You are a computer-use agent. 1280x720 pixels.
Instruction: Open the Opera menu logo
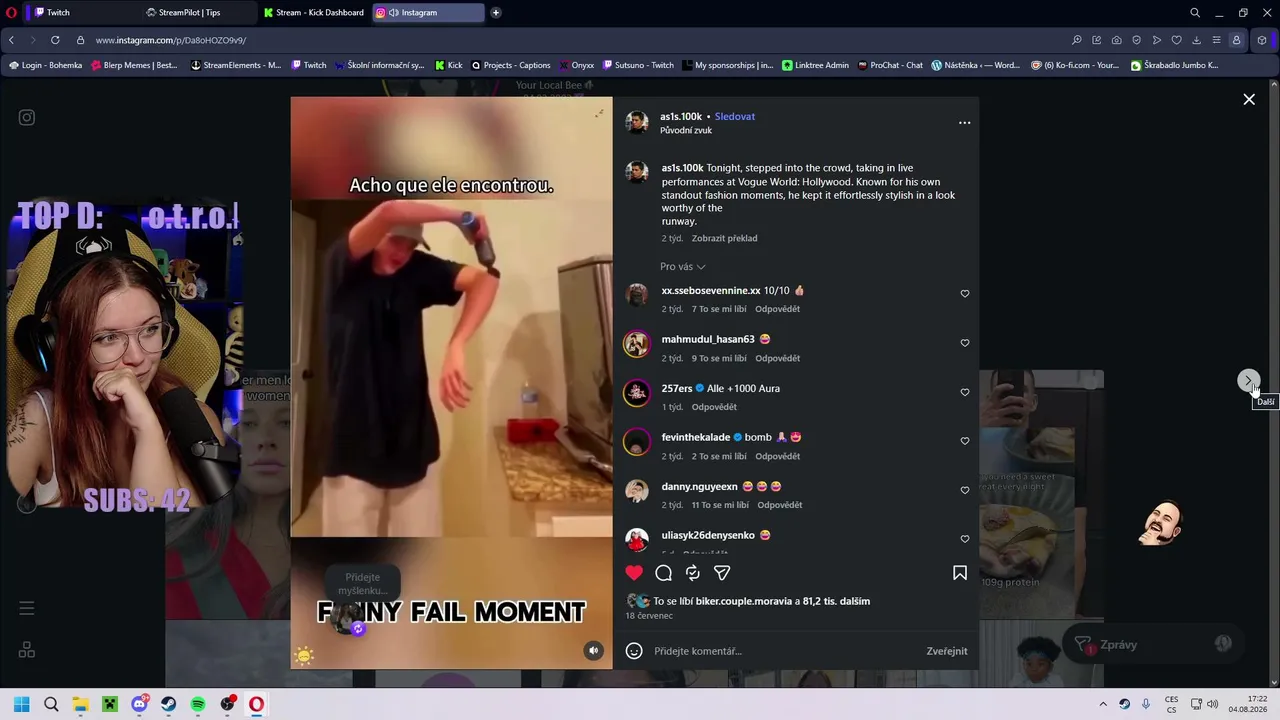pos(12,13)
